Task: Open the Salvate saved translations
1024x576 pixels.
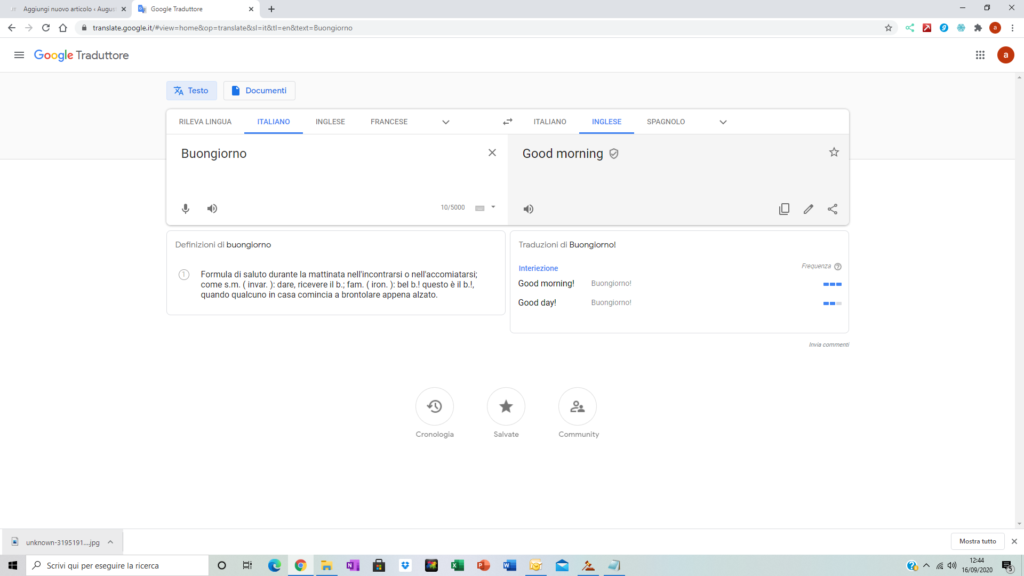Action: 505,407
